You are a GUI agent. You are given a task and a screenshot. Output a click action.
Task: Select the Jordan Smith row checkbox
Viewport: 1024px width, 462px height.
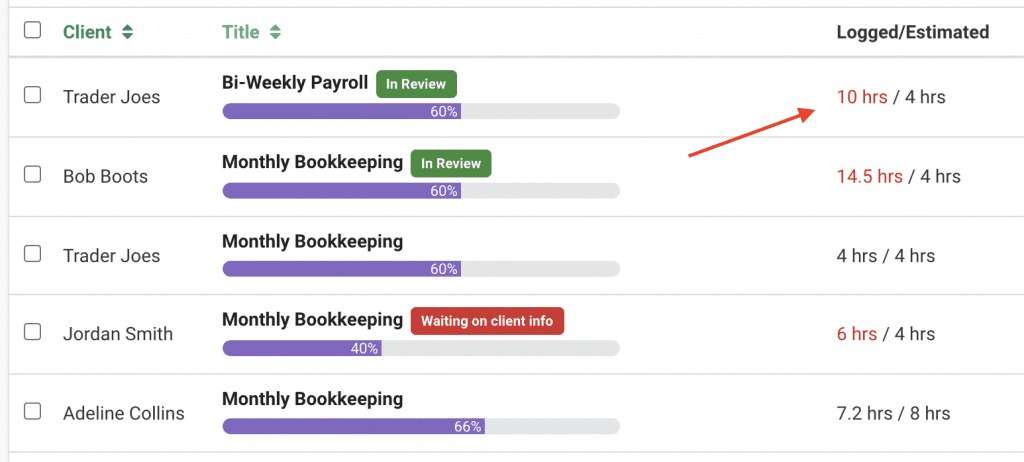tap(32, 332)
